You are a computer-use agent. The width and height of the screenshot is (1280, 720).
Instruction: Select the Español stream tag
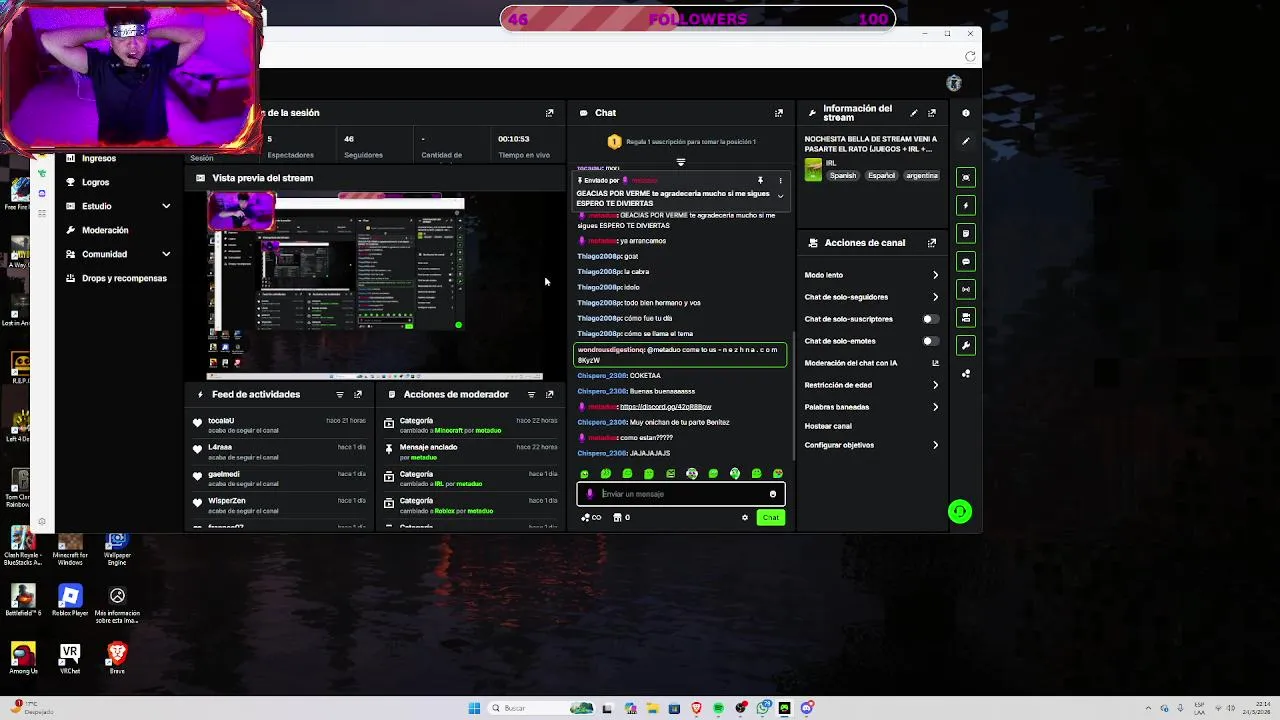881,176
